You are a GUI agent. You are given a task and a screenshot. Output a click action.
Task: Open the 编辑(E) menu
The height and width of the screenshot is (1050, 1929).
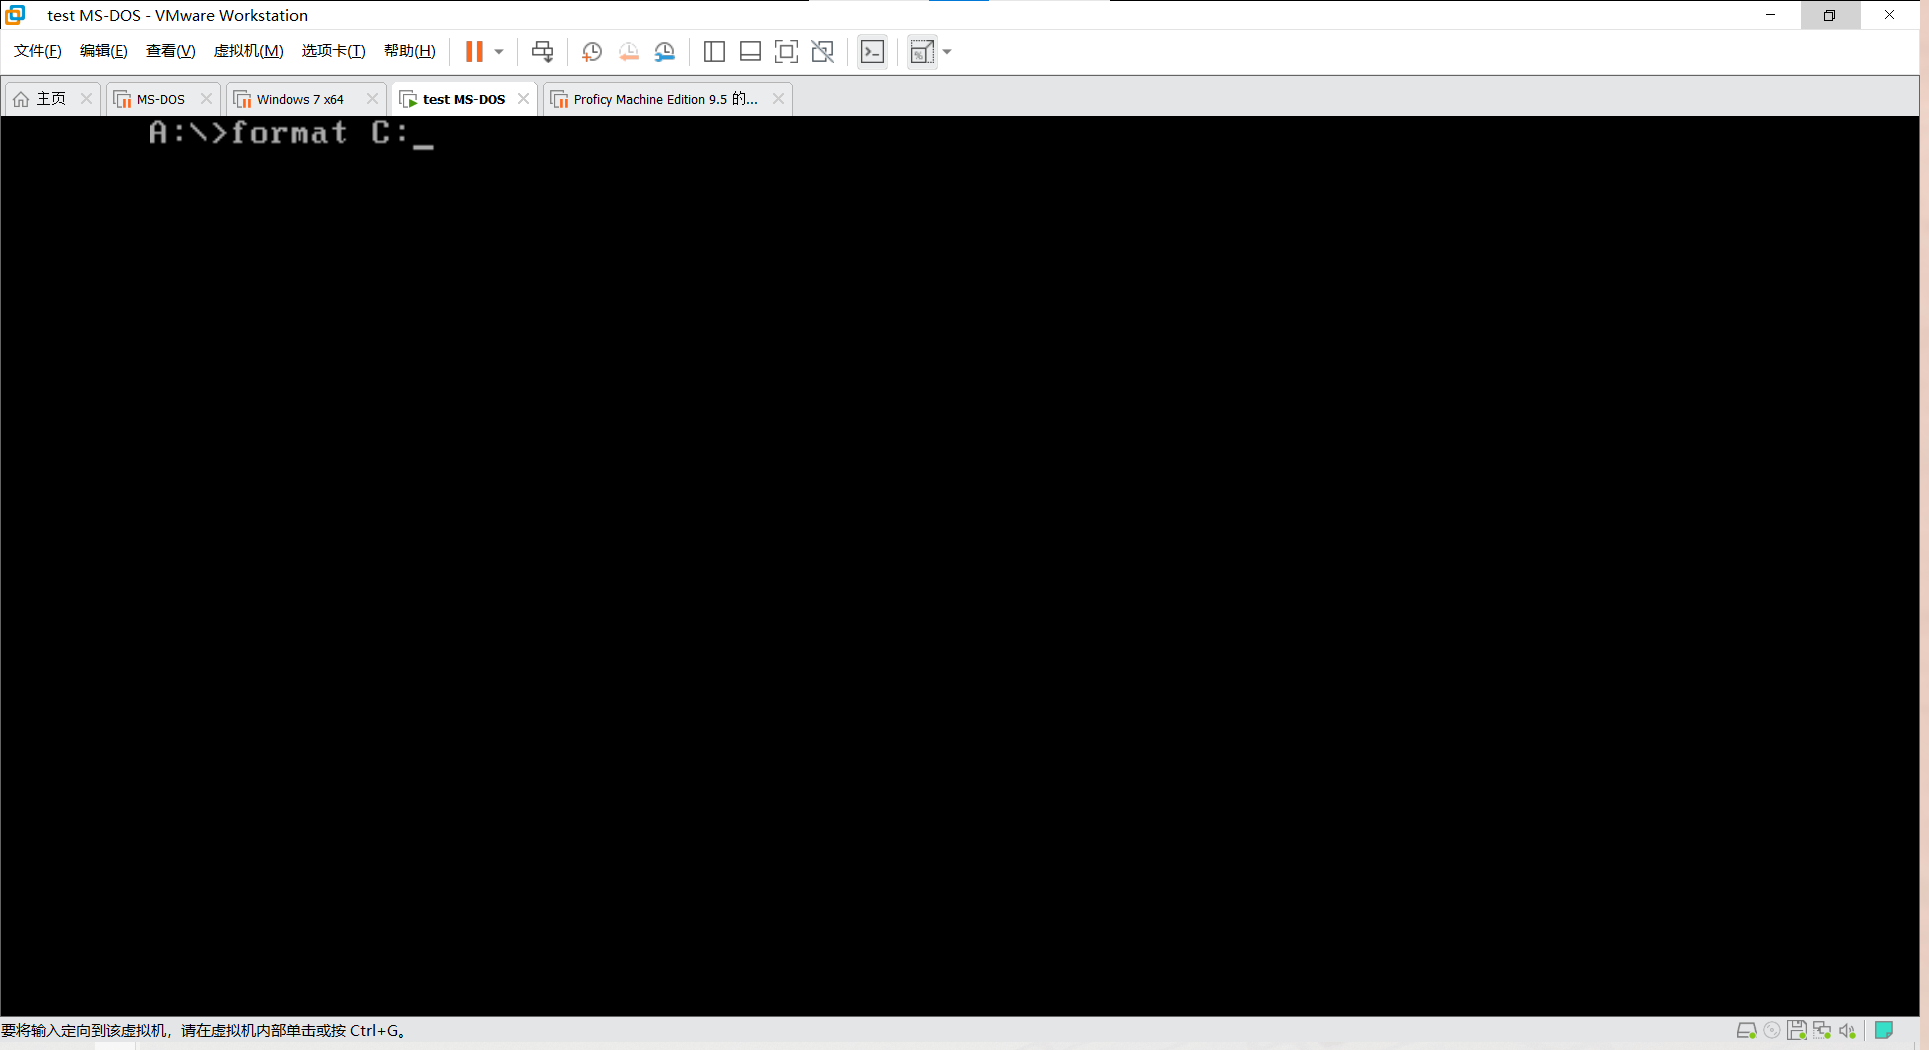[x=104, y=51]
